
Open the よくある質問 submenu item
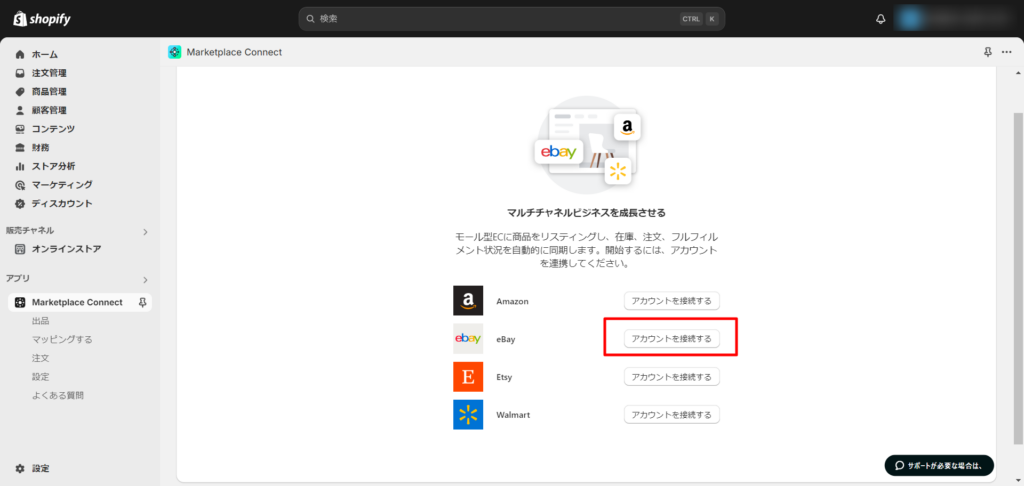pyautogui.click(x=57, y=395)
